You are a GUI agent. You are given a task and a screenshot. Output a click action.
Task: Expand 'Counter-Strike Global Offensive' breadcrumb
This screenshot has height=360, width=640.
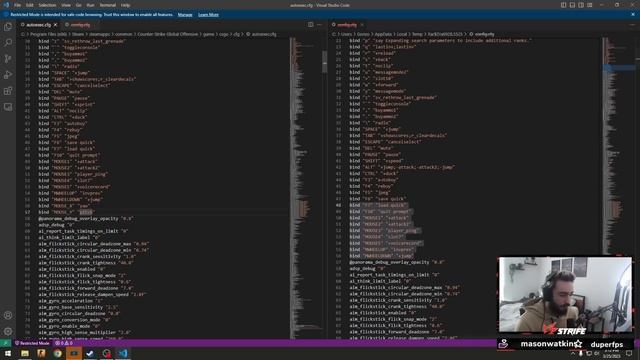[167, 34]
